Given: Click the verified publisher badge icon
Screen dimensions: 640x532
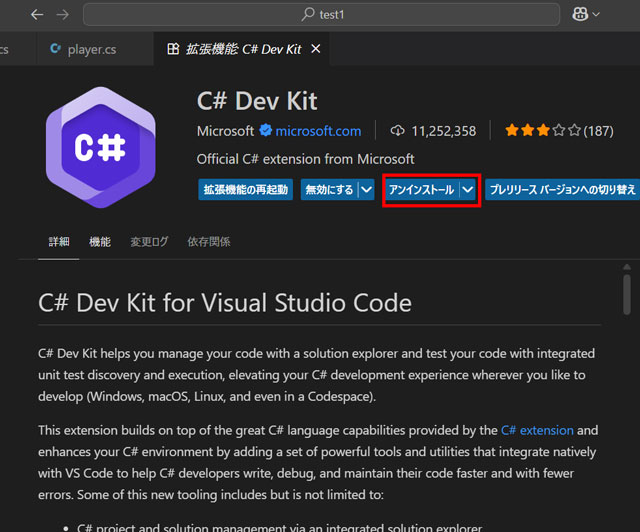Looking at the screenshot, I should tap(266, 131).
